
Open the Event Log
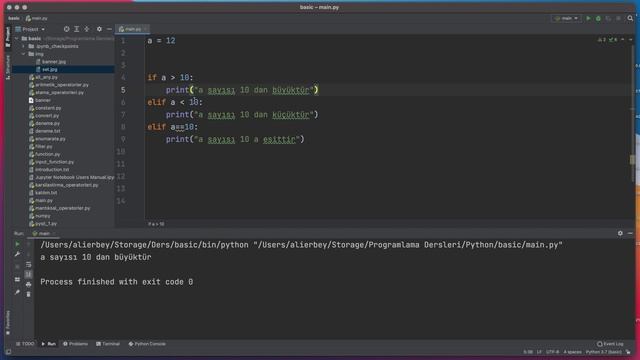610,344
